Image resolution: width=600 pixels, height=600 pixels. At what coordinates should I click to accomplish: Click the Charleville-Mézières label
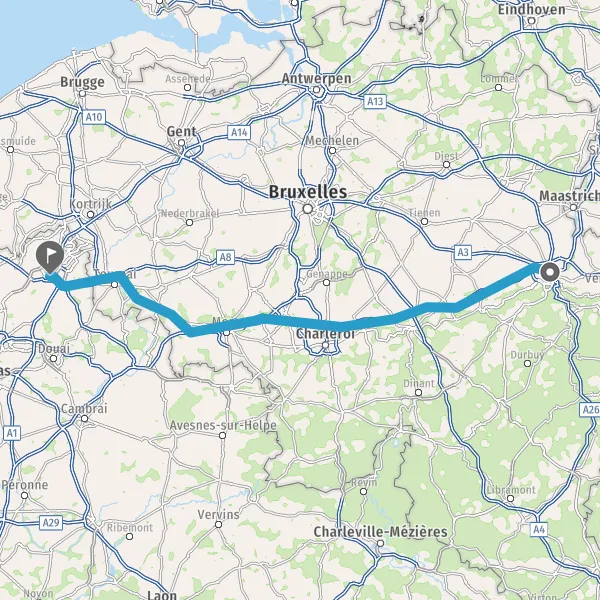click(380, 532)
